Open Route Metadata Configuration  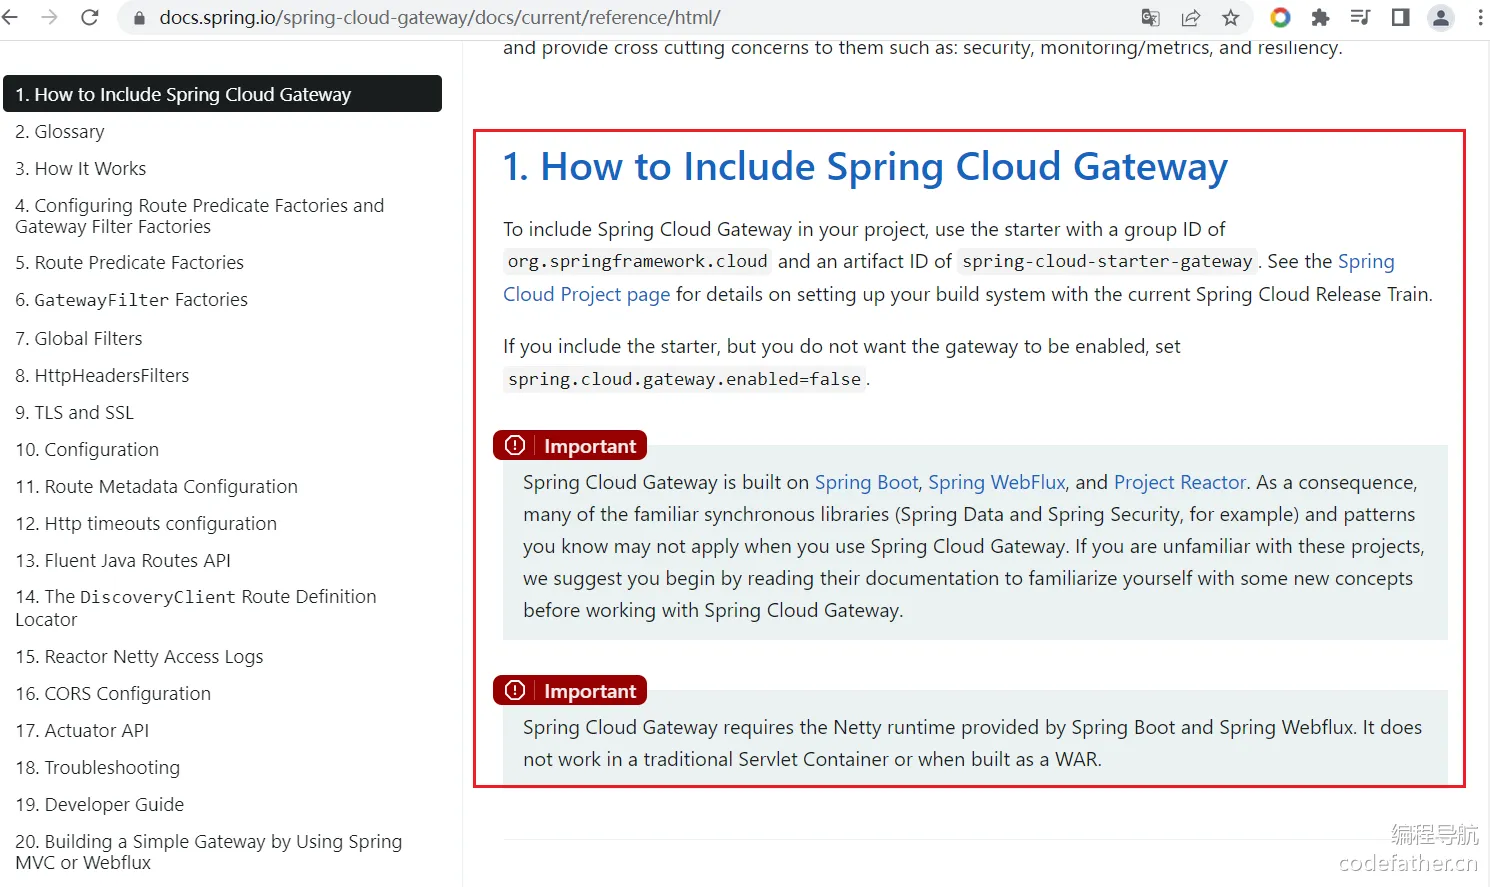pyautogui.click(x=157, y=487)
